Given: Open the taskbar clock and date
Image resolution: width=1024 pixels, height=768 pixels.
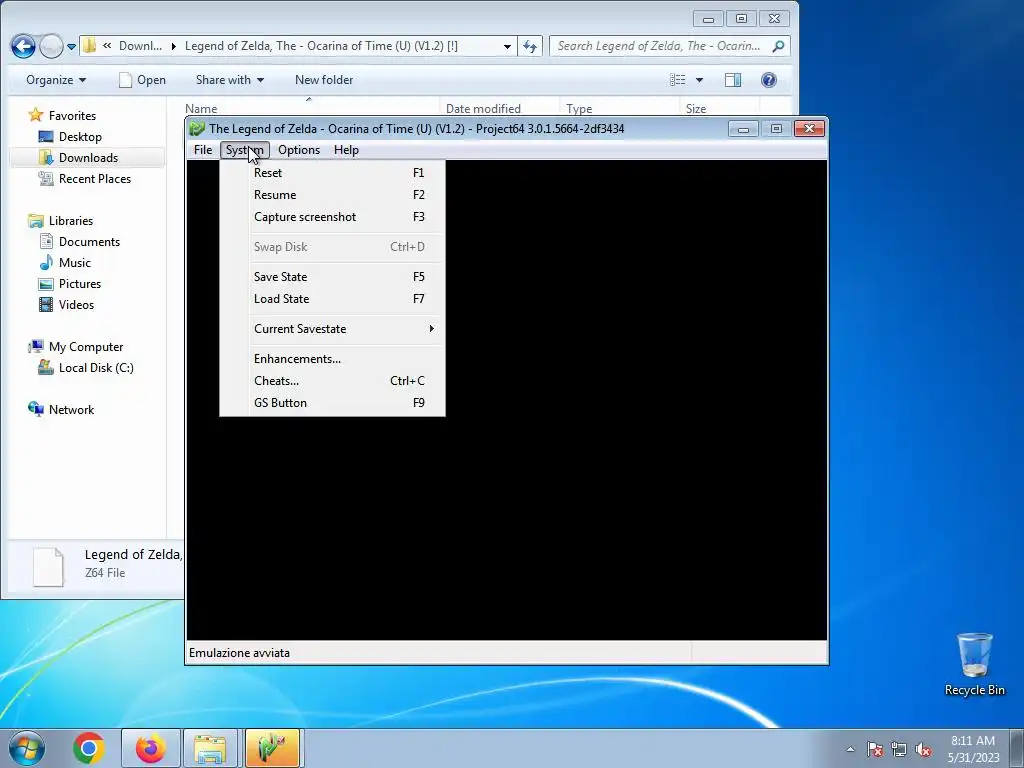Looking at the screenshot, I should pyautogui.click(x=973, y=749).
